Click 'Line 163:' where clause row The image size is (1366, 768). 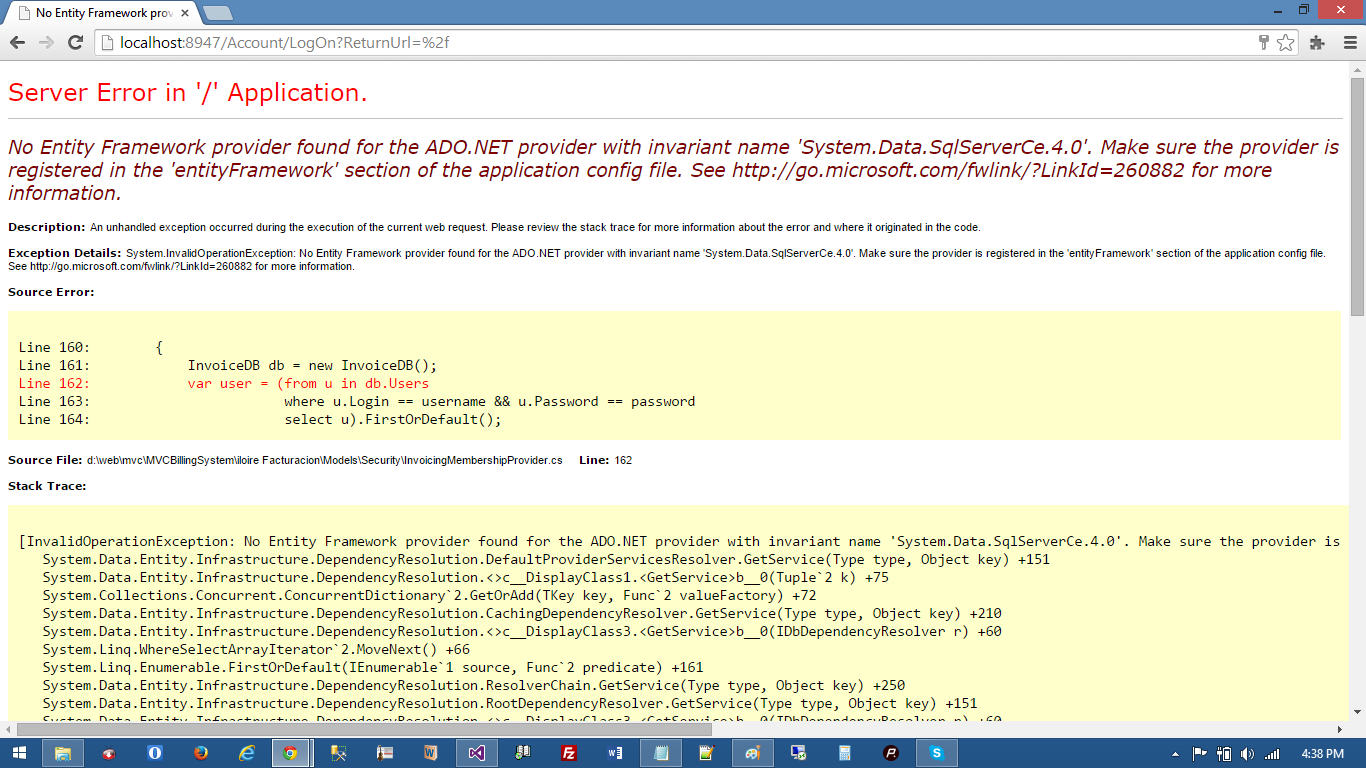tap(357, 401)
